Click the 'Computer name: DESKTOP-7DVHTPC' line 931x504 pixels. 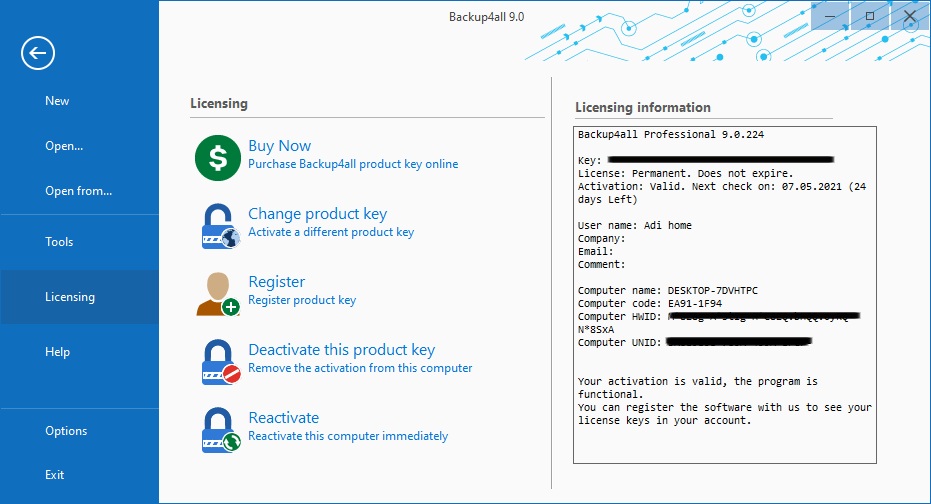point(667,291)
